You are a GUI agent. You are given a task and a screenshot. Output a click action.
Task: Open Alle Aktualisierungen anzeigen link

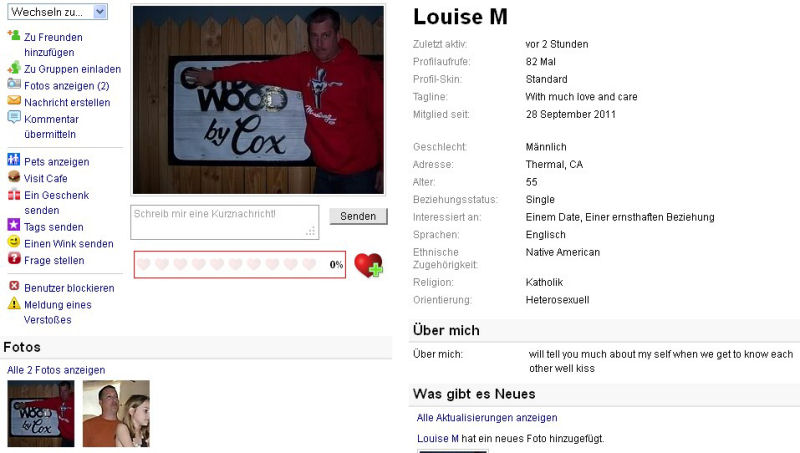tap(487, 418)
